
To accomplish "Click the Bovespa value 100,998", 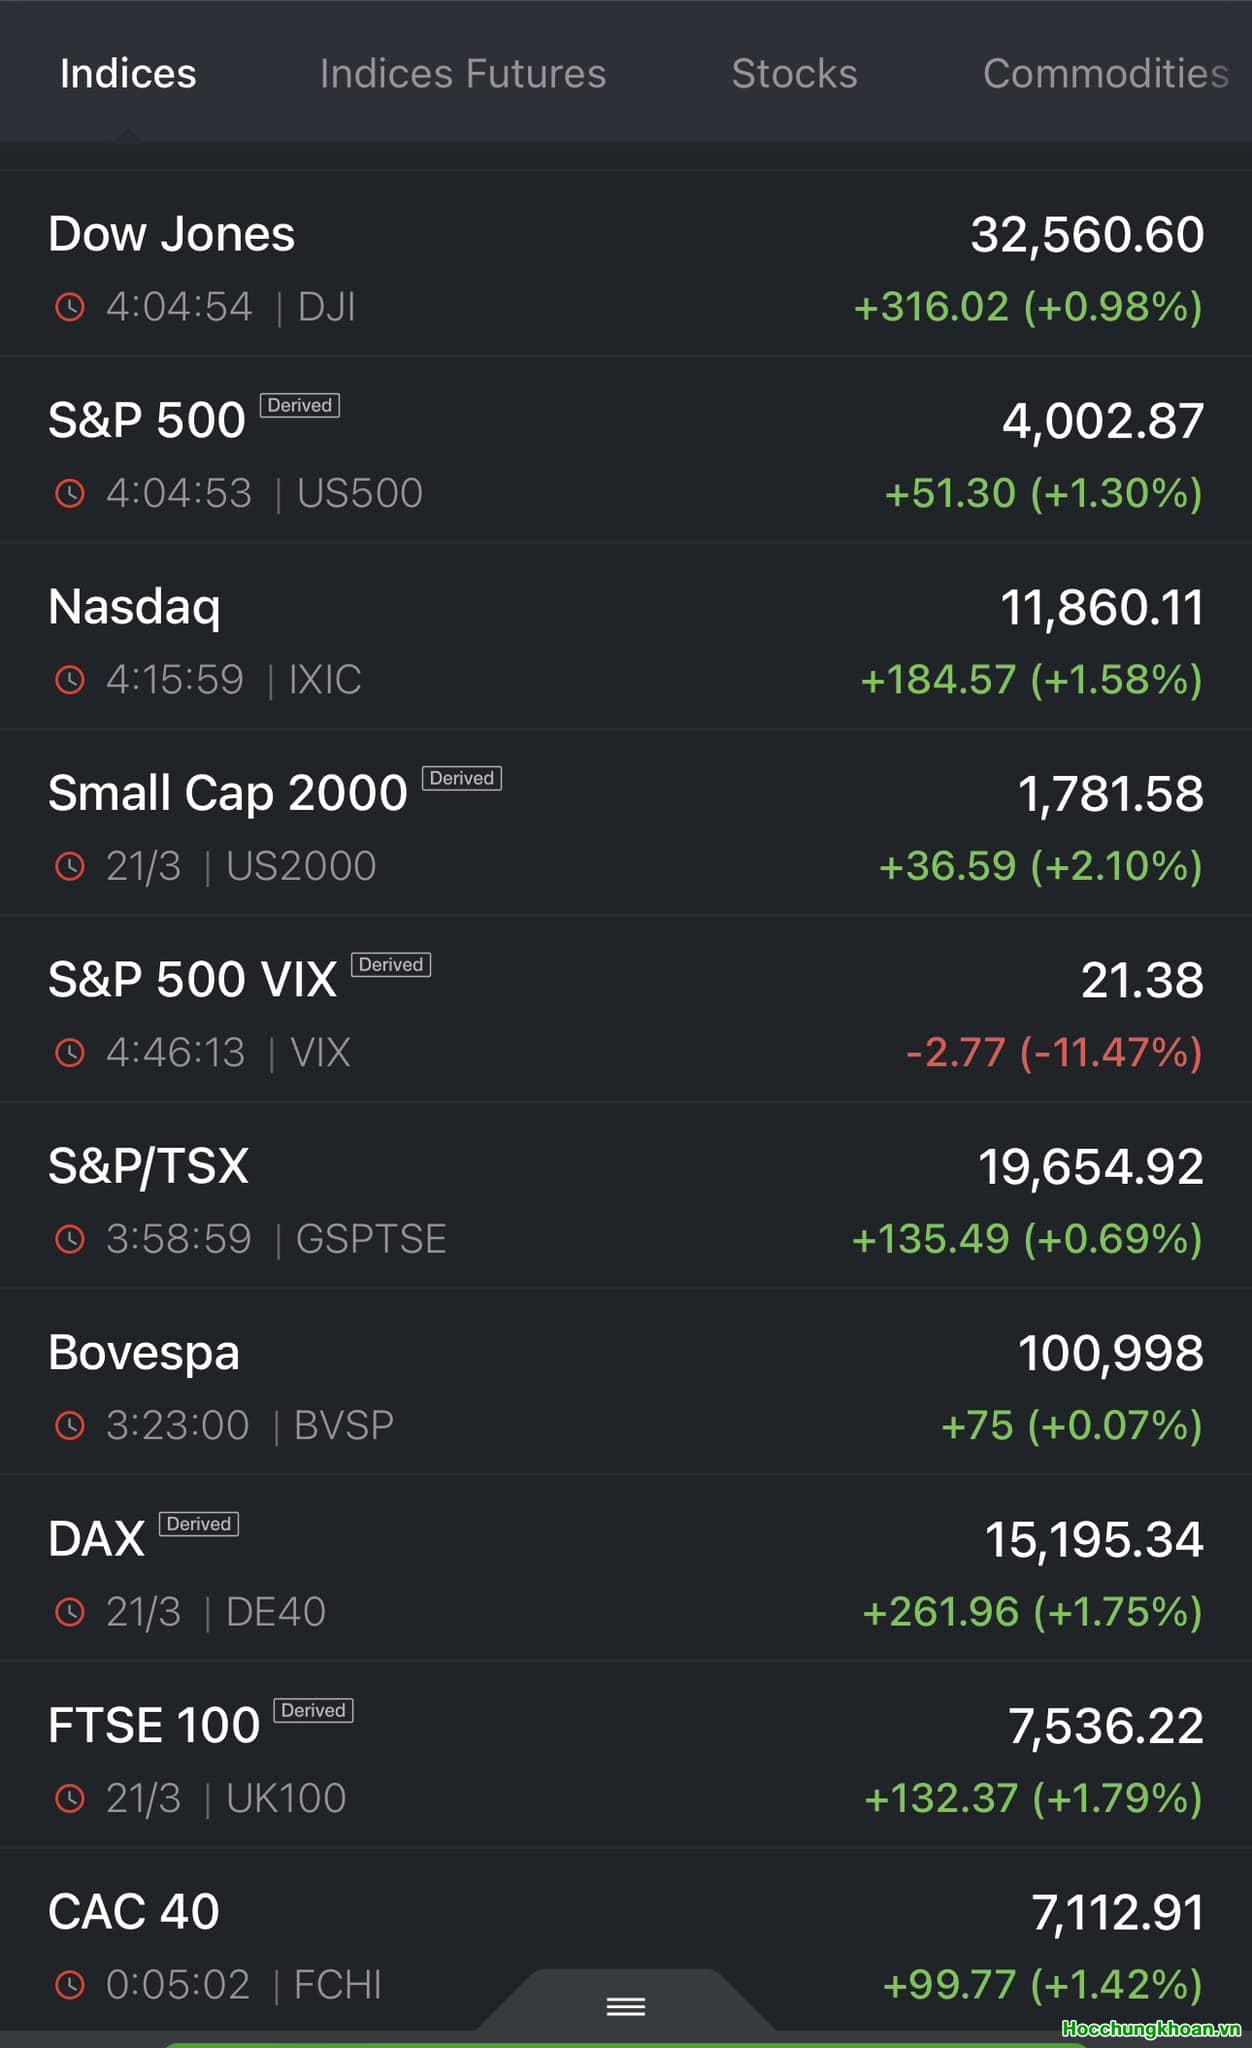I will coord(1110,1354).
